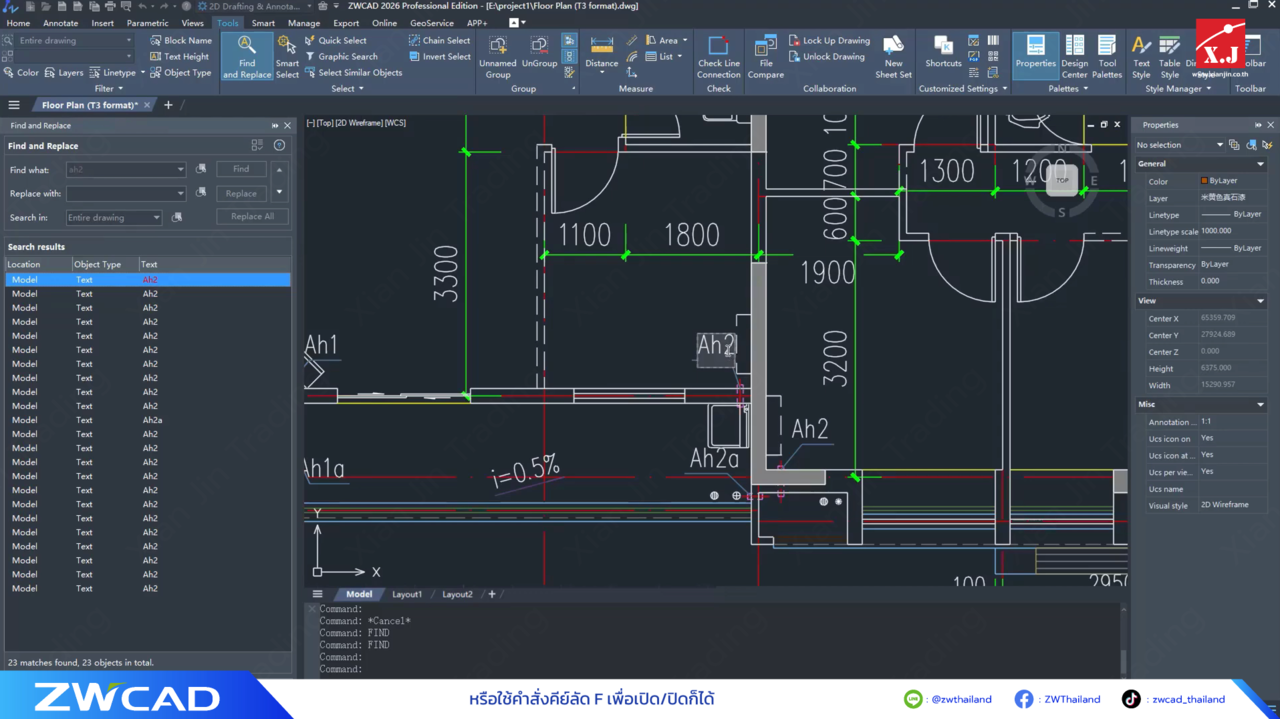The width and height of the screenshot is (1280, 719).
Task: Open the Design Center palette
Action: coord(1075,57)
